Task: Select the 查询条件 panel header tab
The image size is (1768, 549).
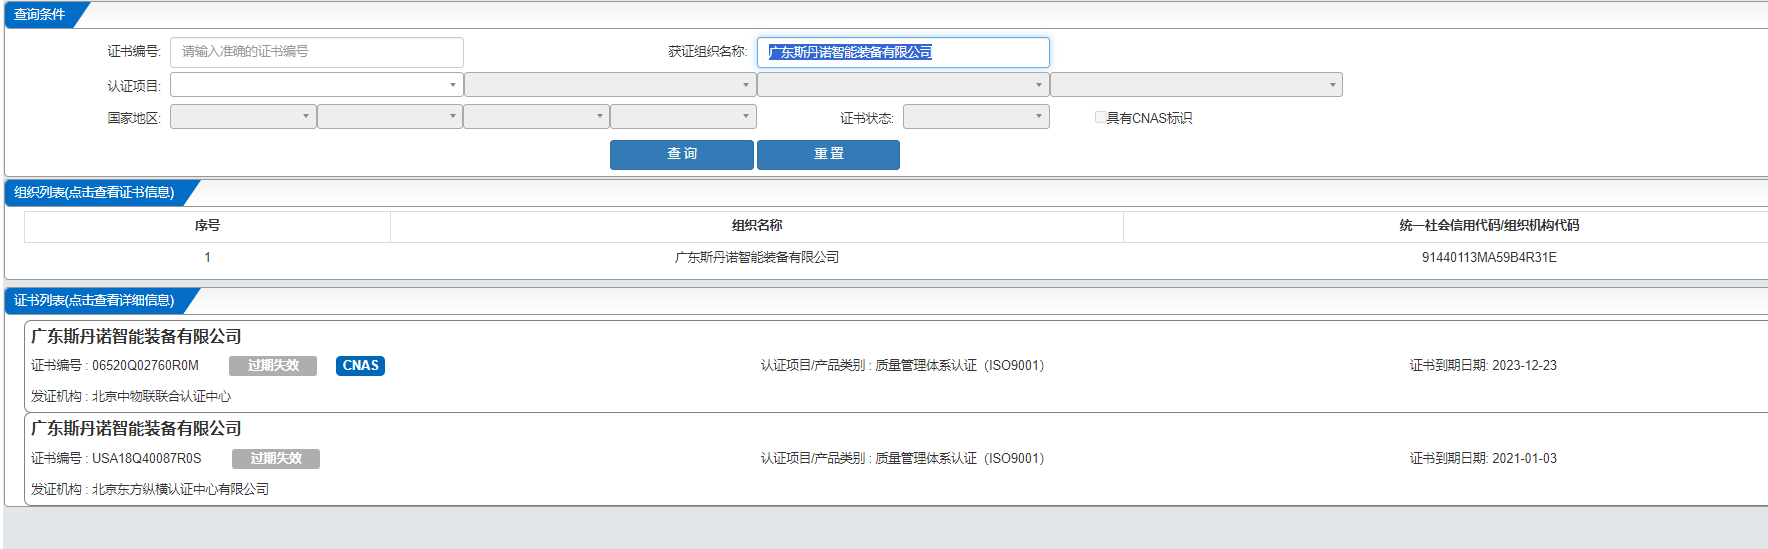Action: click(x=40, y=14)
